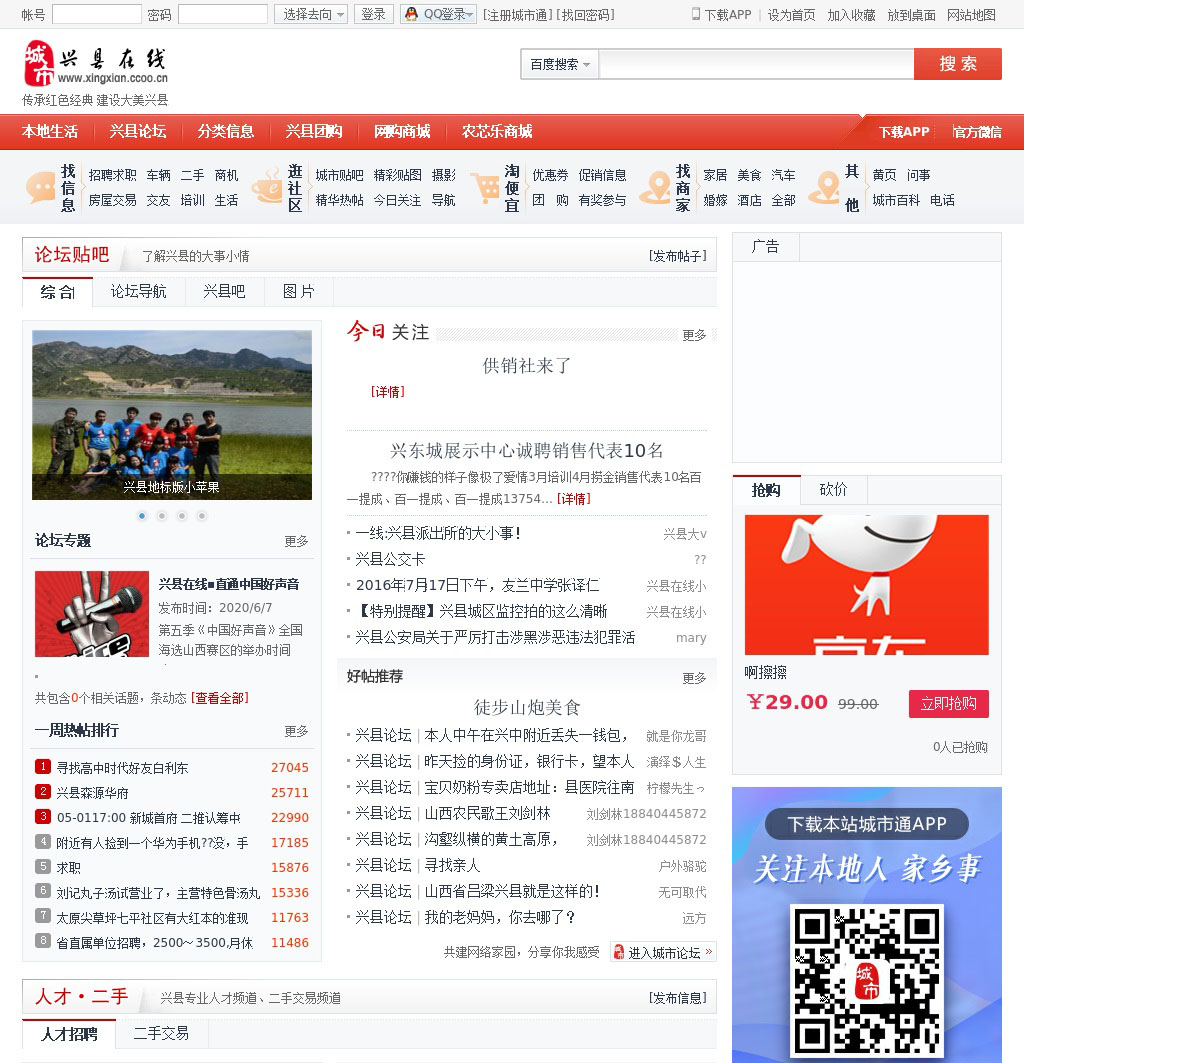
Task: Click the 找商家 location pin icon
Action: coord(656,187)
